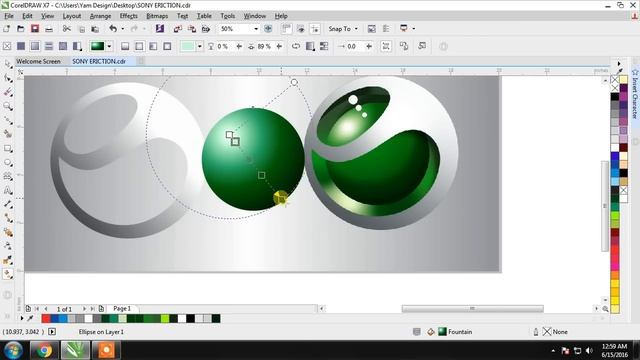Select the Text tool in the toolbox
This screenshot has width=640, height=360.
(x=8, y=190)
